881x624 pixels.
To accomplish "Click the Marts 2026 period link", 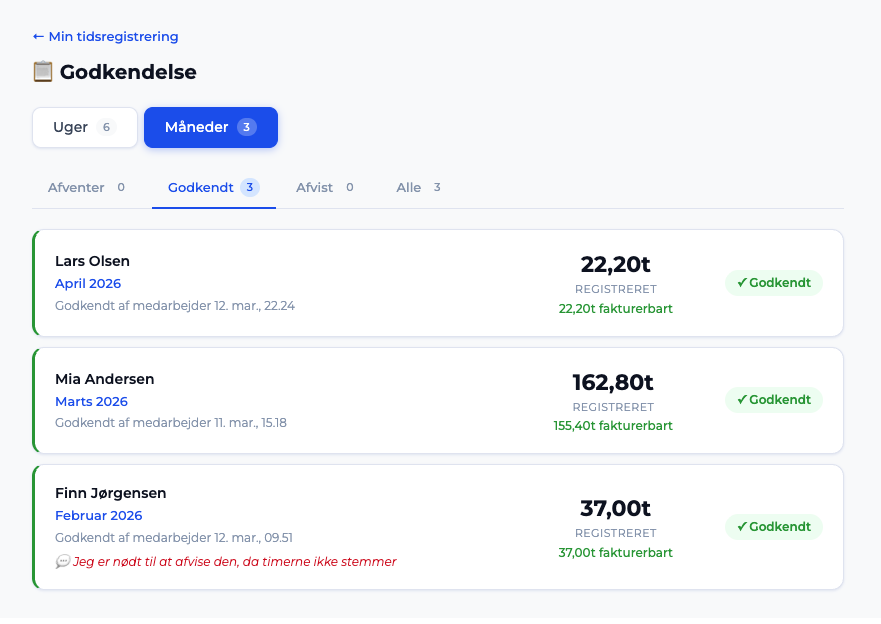I will [x=91, y=402].
